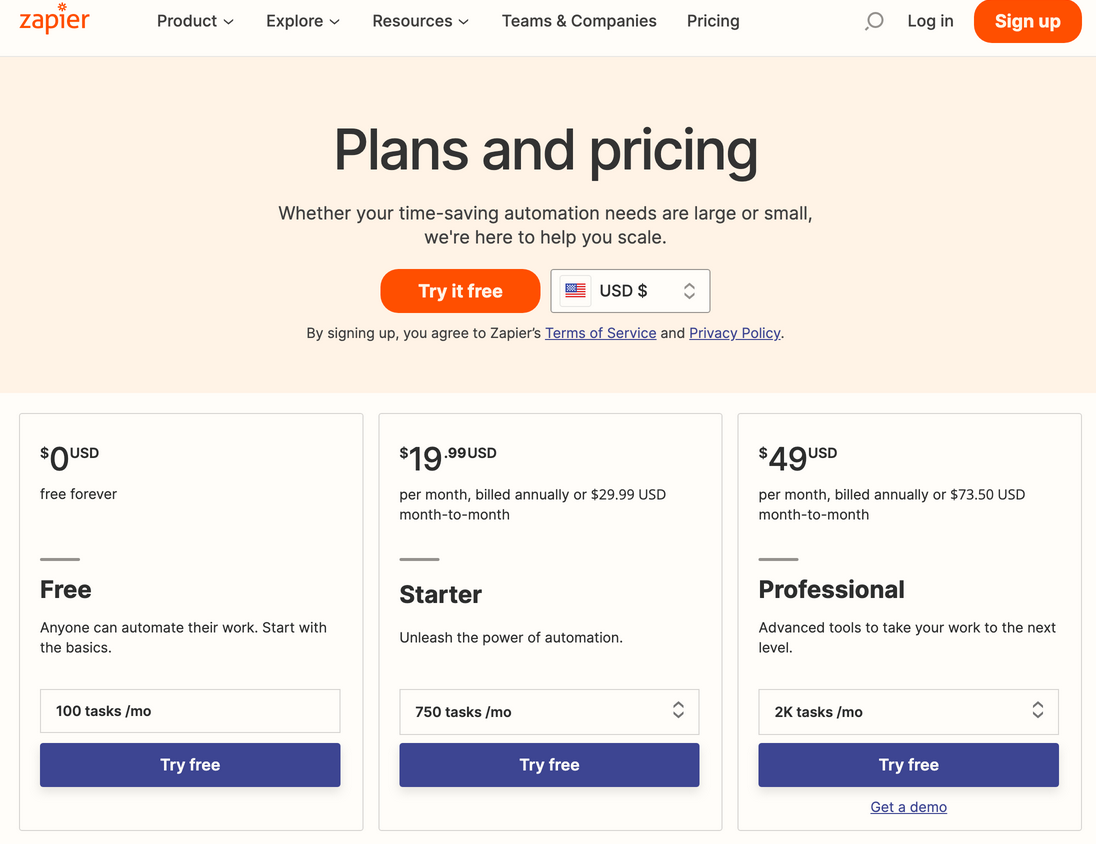Click the Explore menu chevron arrow
The width and height of the screenshot is (1096, 844).
tap(335, 22)
